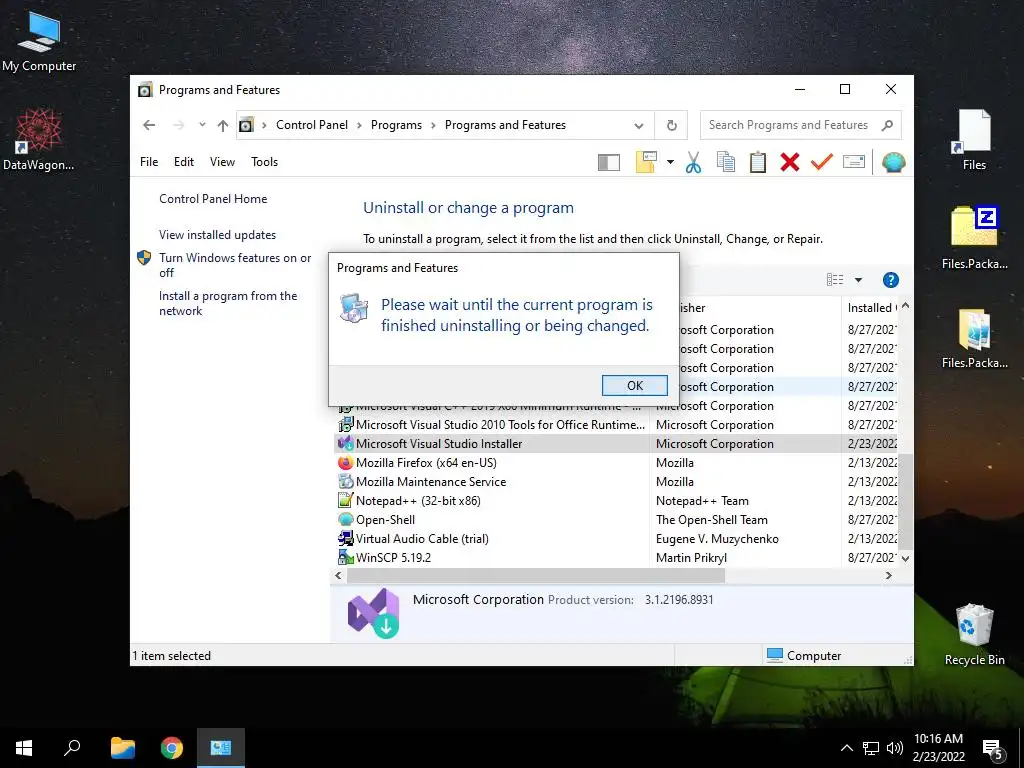1024x768 pixels.
Task: Open the DataWagon desktop shortcut
Action: [39, 139]
